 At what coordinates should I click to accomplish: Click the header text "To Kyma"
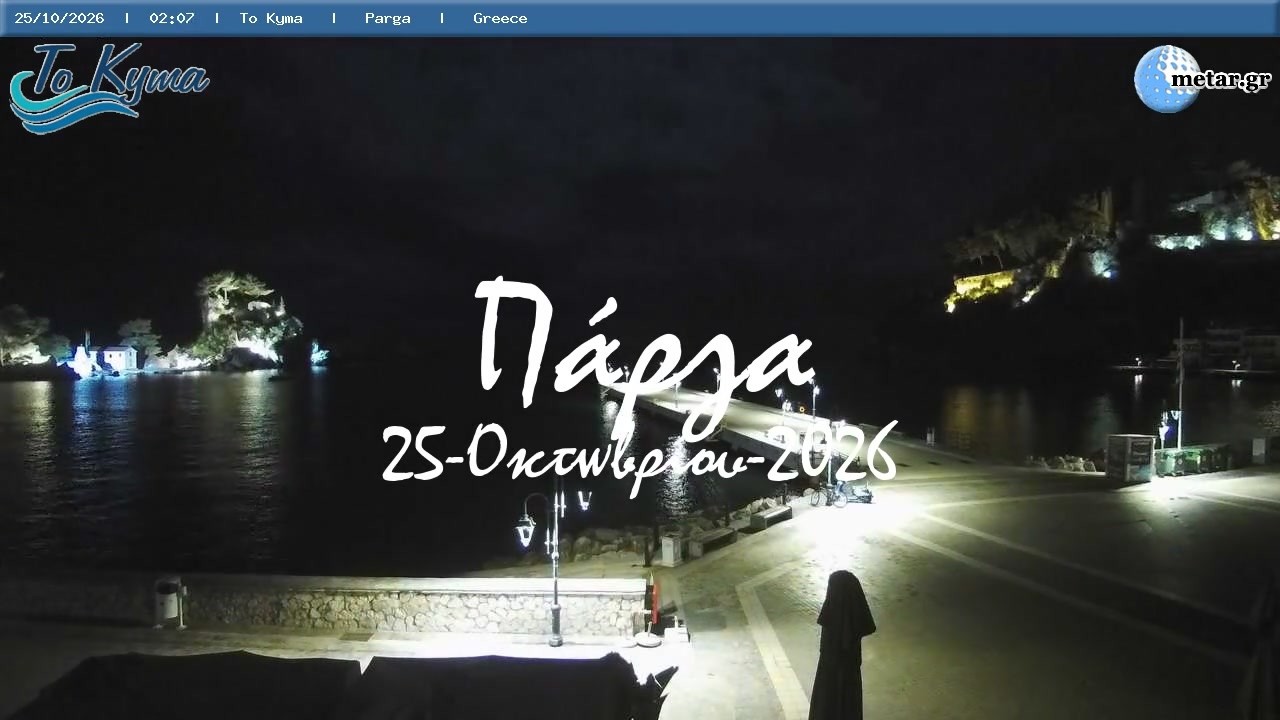(x=271, y=18)
